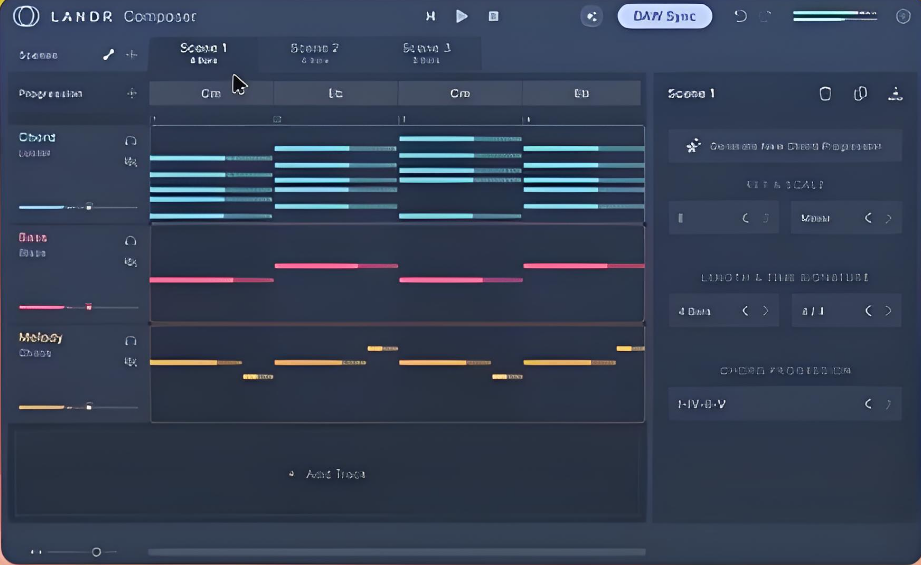Click Generate New Chord Progression

(x=785, y=146)
